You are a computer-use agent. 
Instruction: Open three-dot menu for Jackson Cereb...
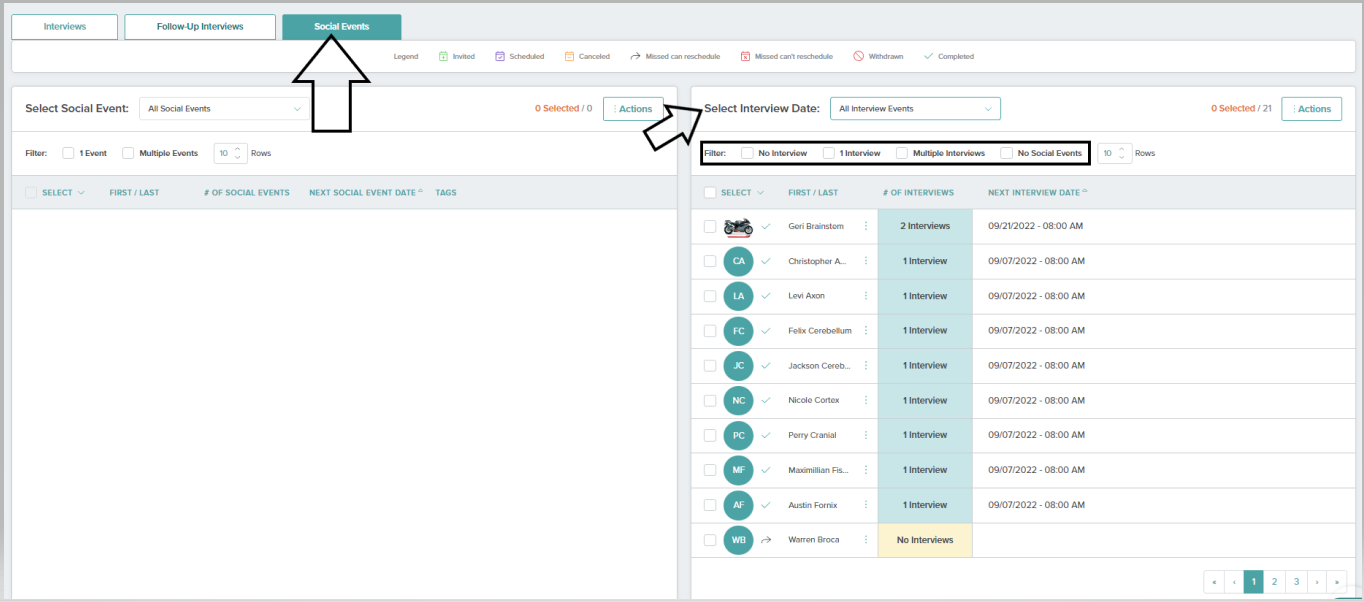[x=866, y=366]
